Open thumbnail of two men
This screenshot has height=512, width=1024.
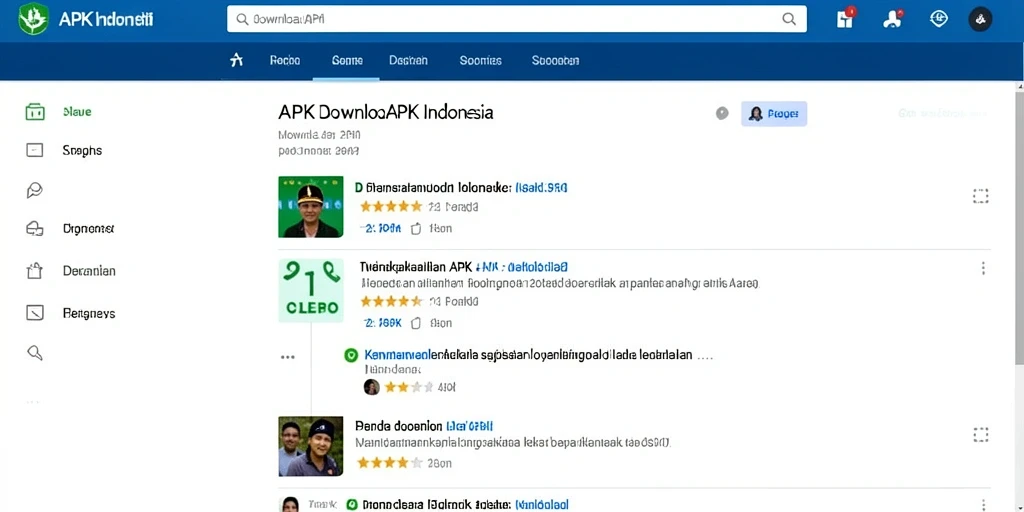pos(310,446)
